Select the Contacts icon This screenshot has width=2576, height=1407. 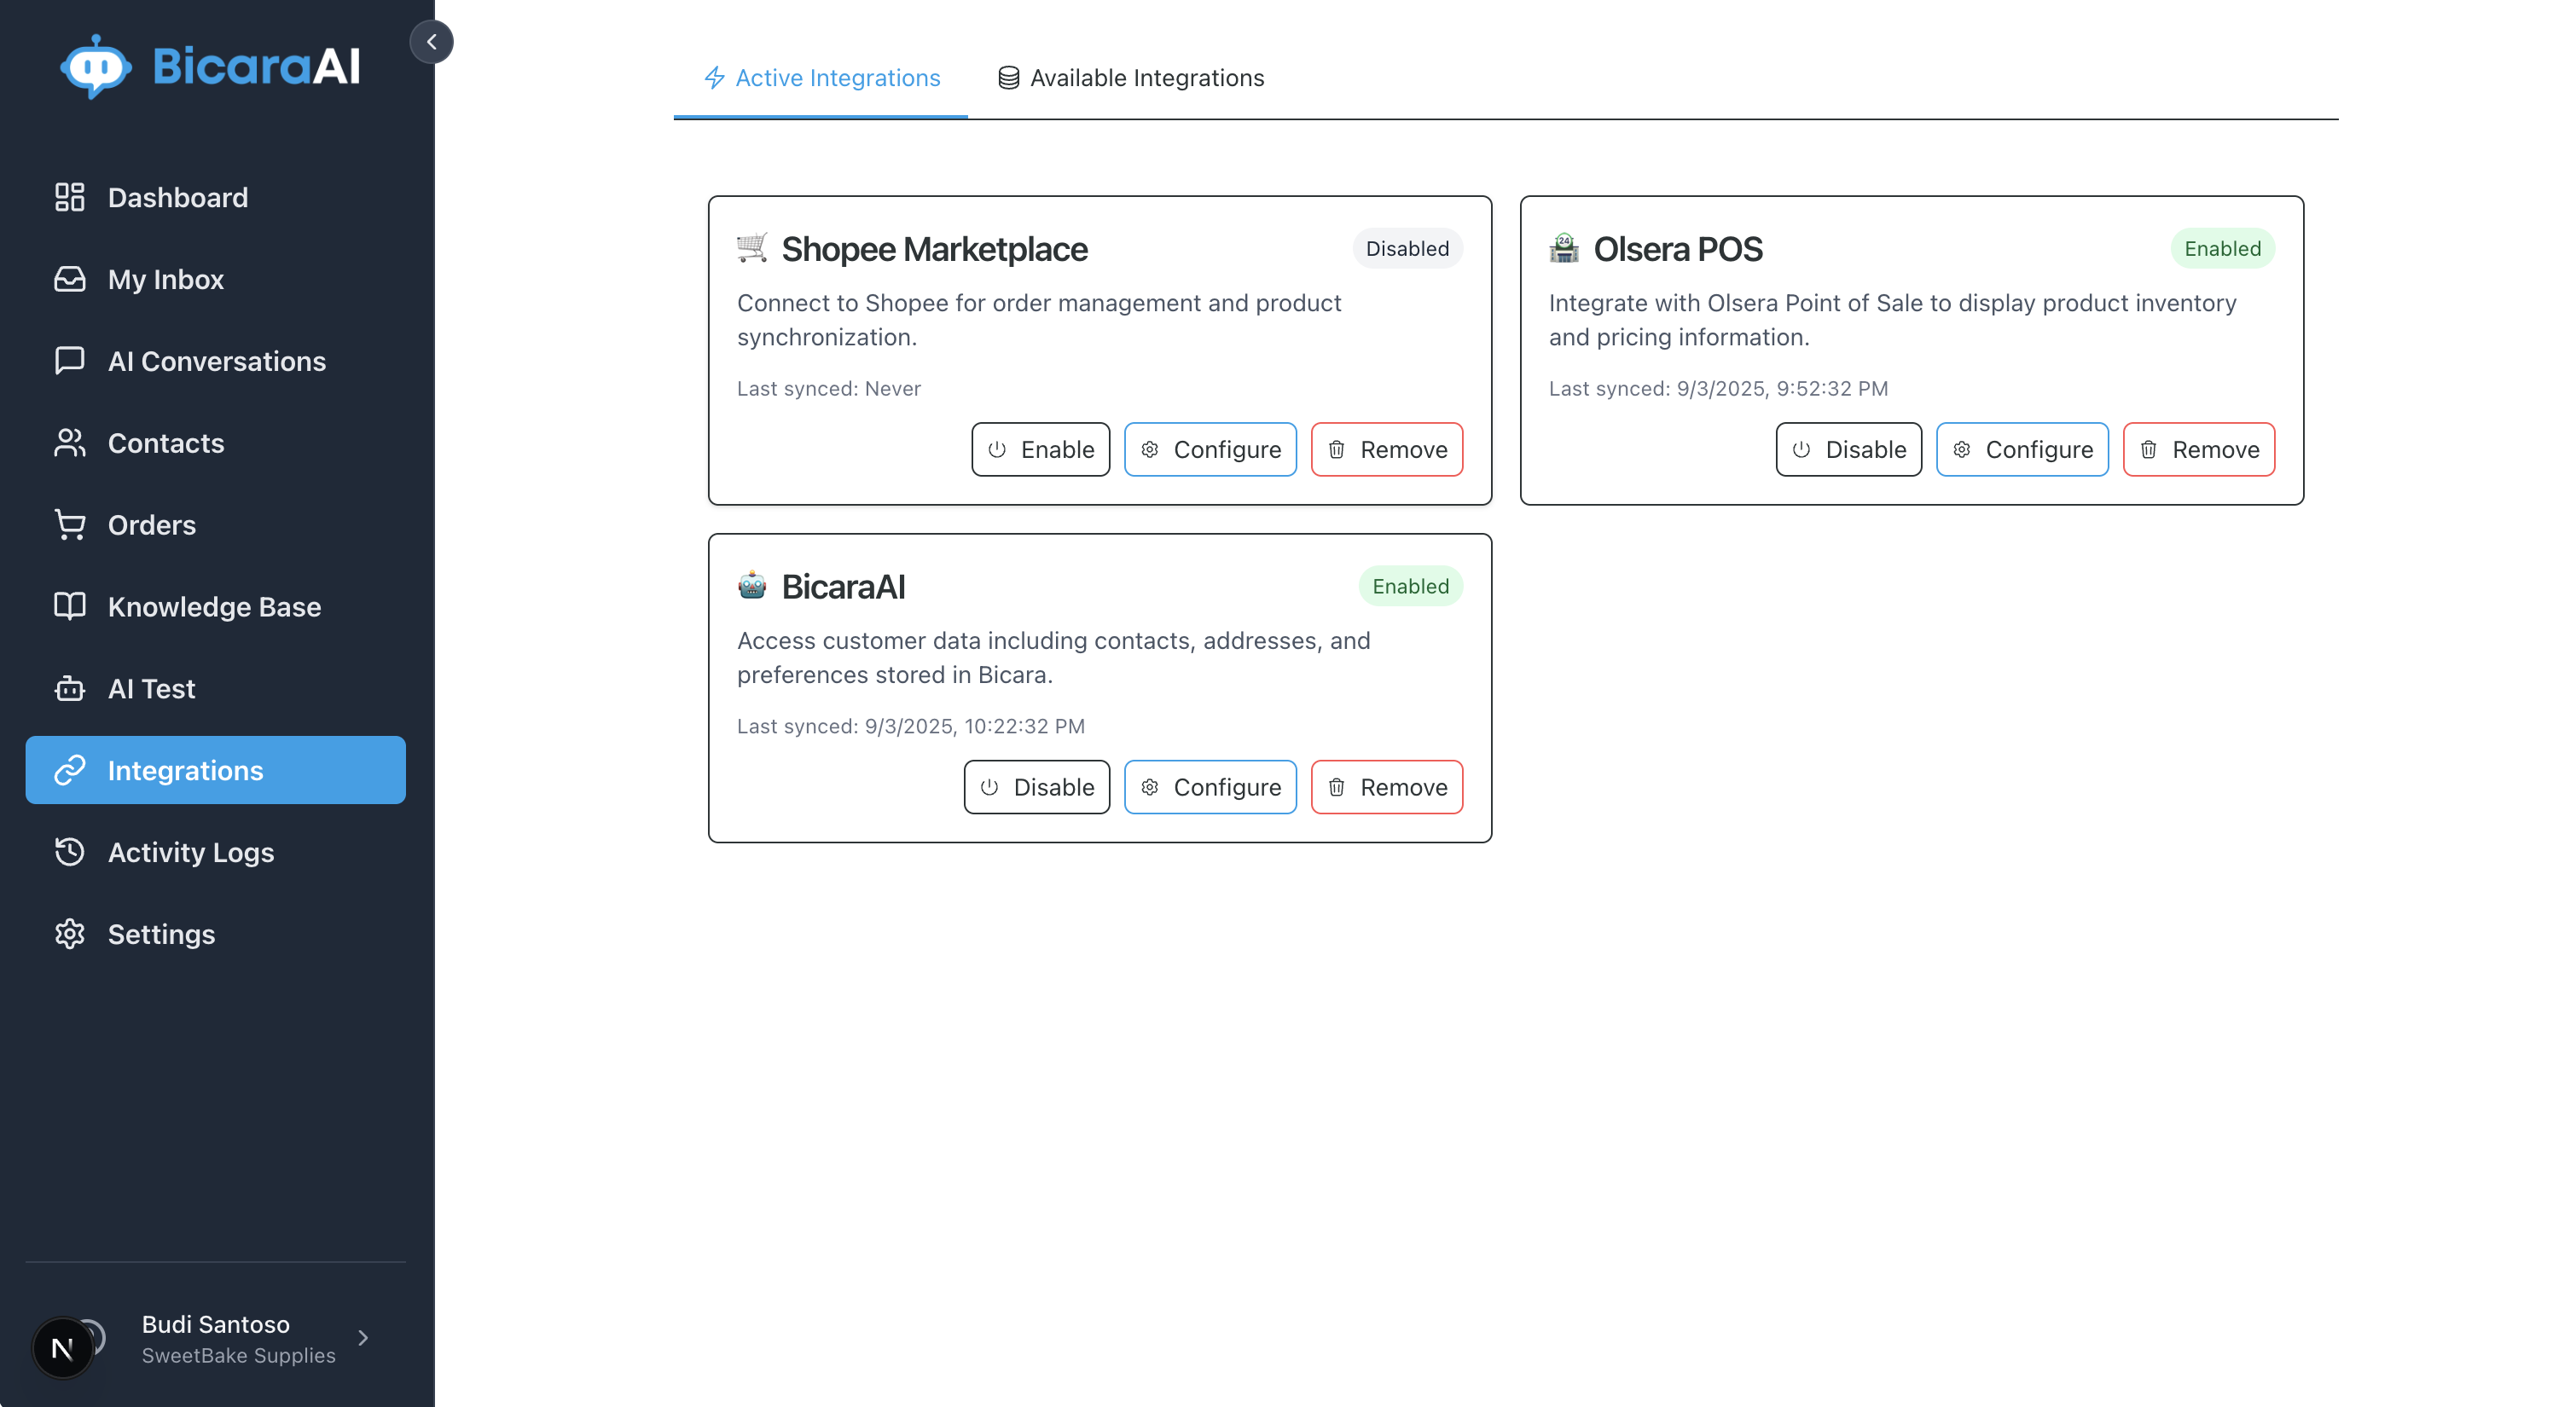tap(68, 443)
